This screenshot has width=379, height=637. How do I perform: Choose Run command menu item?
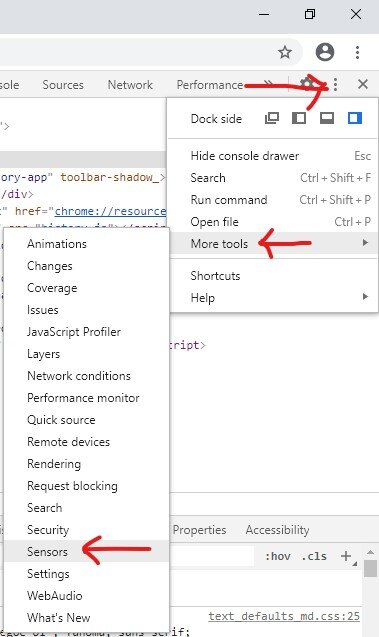(x=273, y=199)
